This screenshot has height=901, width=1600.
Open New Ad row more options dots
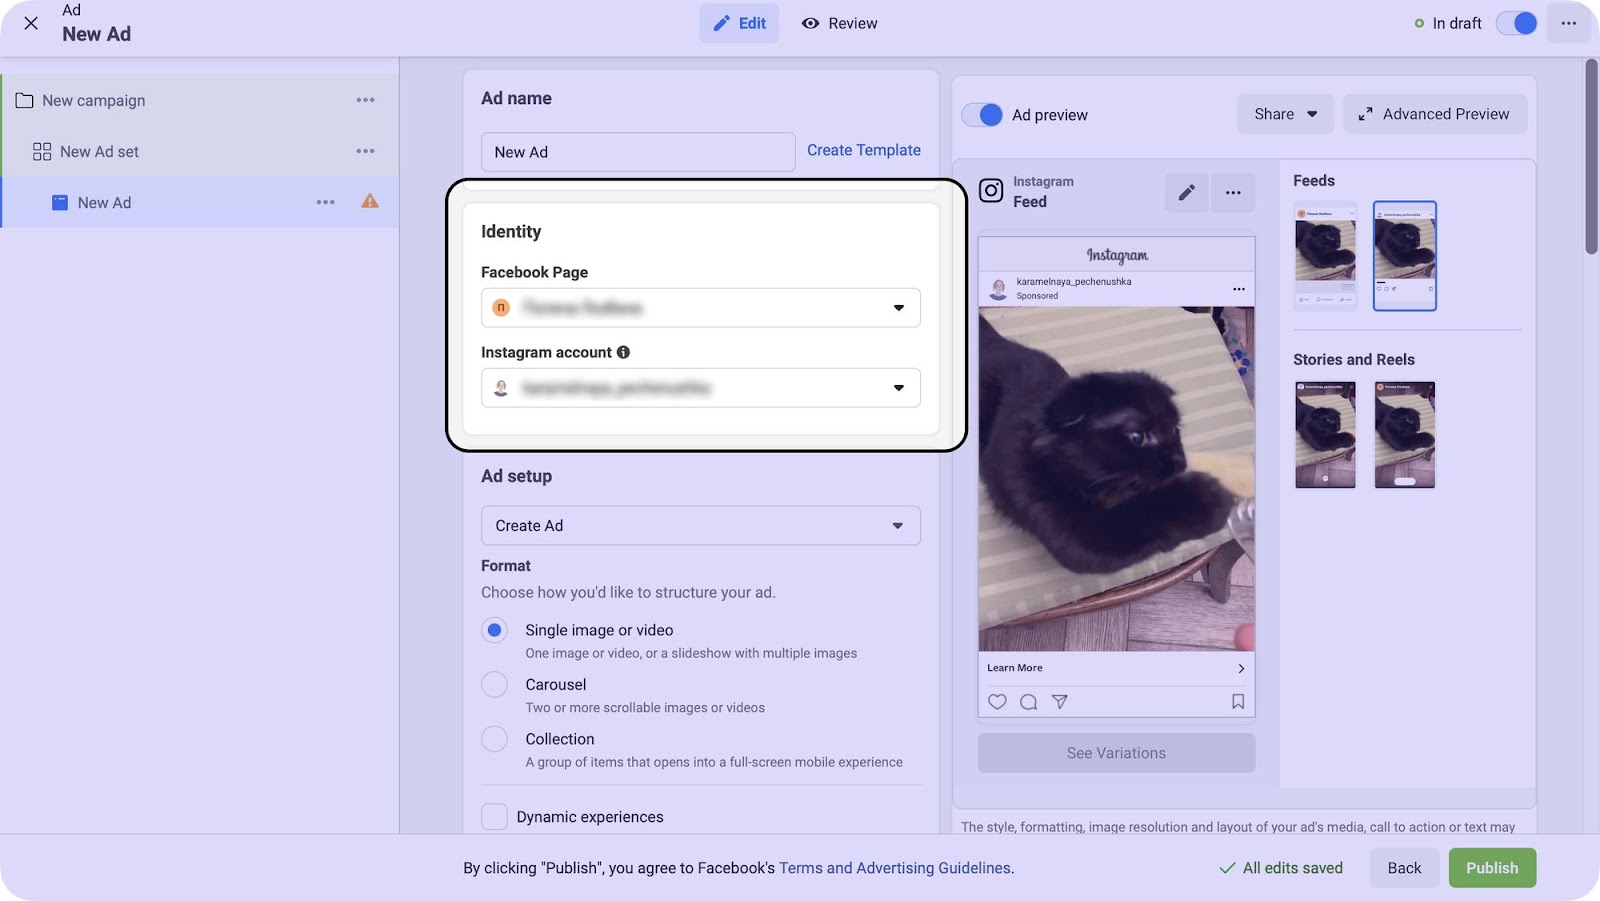pos(325,202)
